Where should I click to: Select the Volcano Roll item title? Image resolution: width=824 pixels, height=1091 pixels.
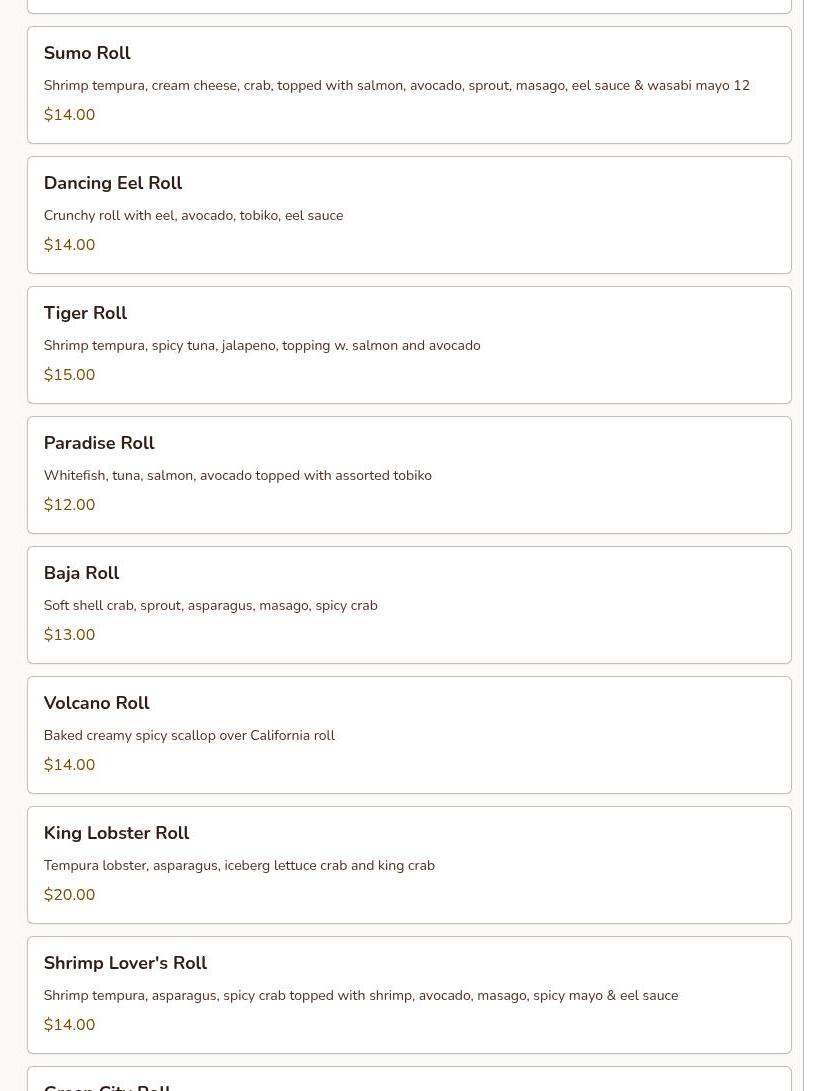point(96,703)
